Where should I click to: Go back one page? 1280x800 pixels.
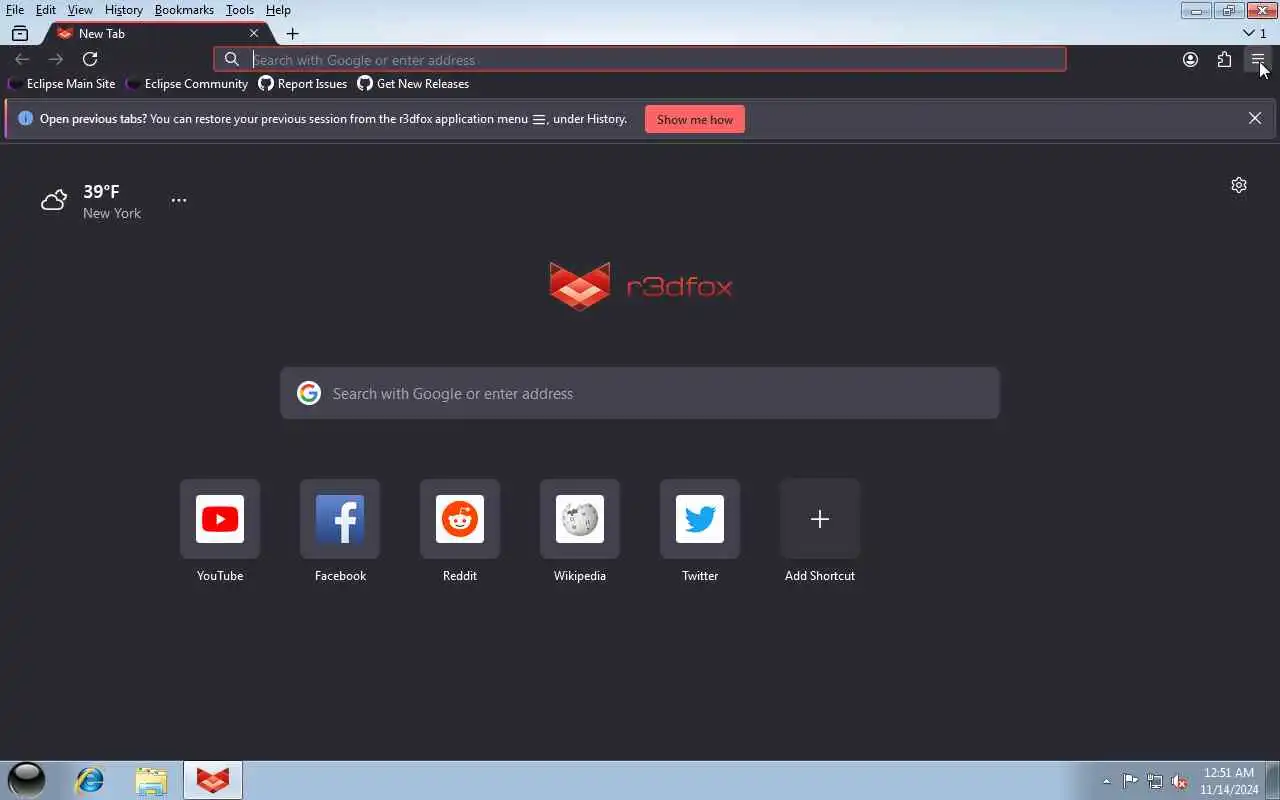22,60
